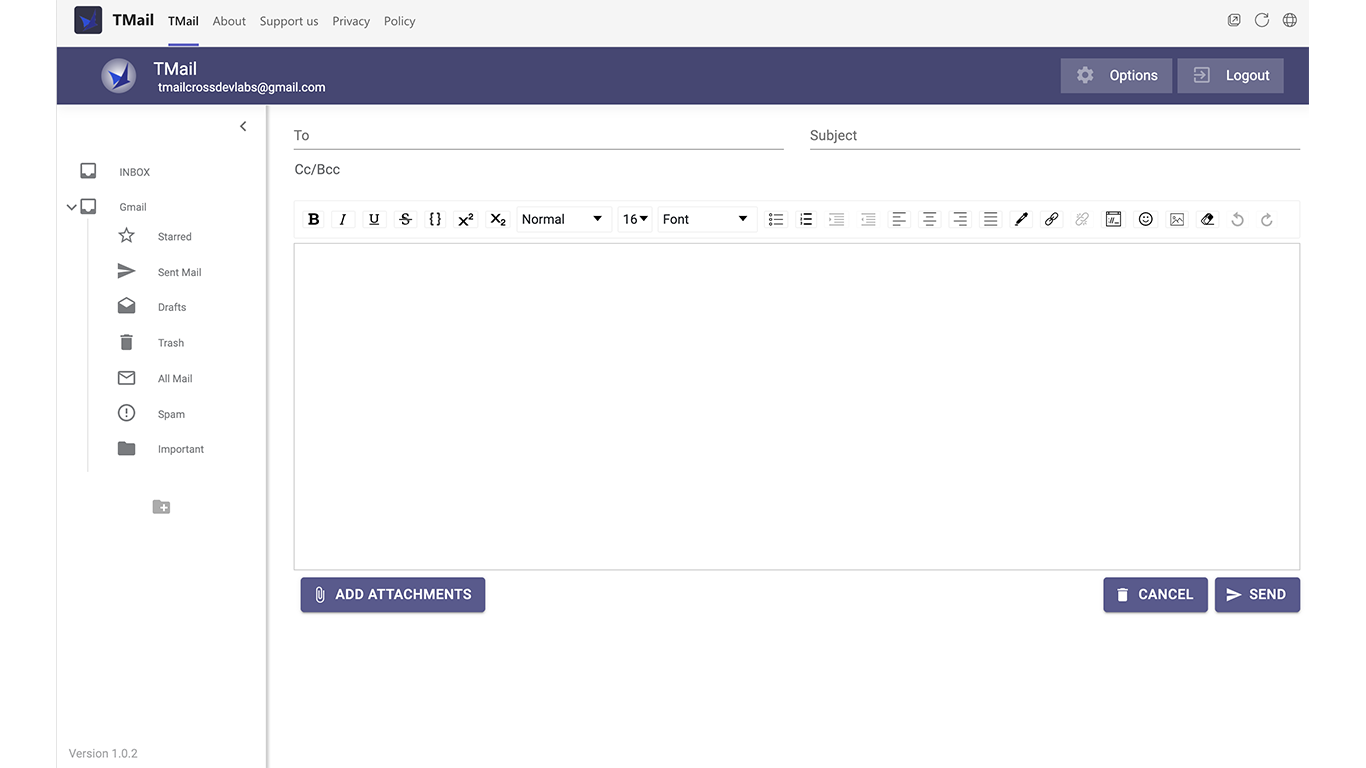Open the emoji picker
1366x768 pixels.
click(x=1146, y=219)
